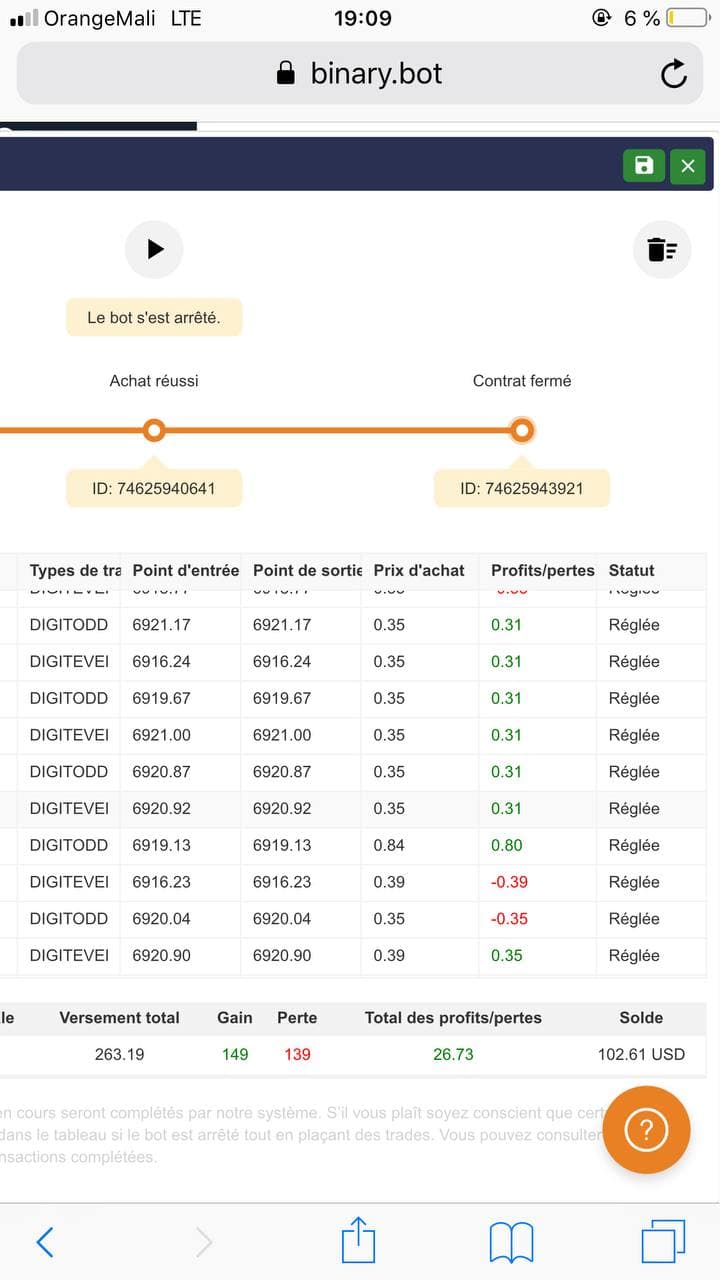Viewport: 720px width, 1280px height.
Task: Click the Achat réussi timeline marker circle
Action: [154, 430]
